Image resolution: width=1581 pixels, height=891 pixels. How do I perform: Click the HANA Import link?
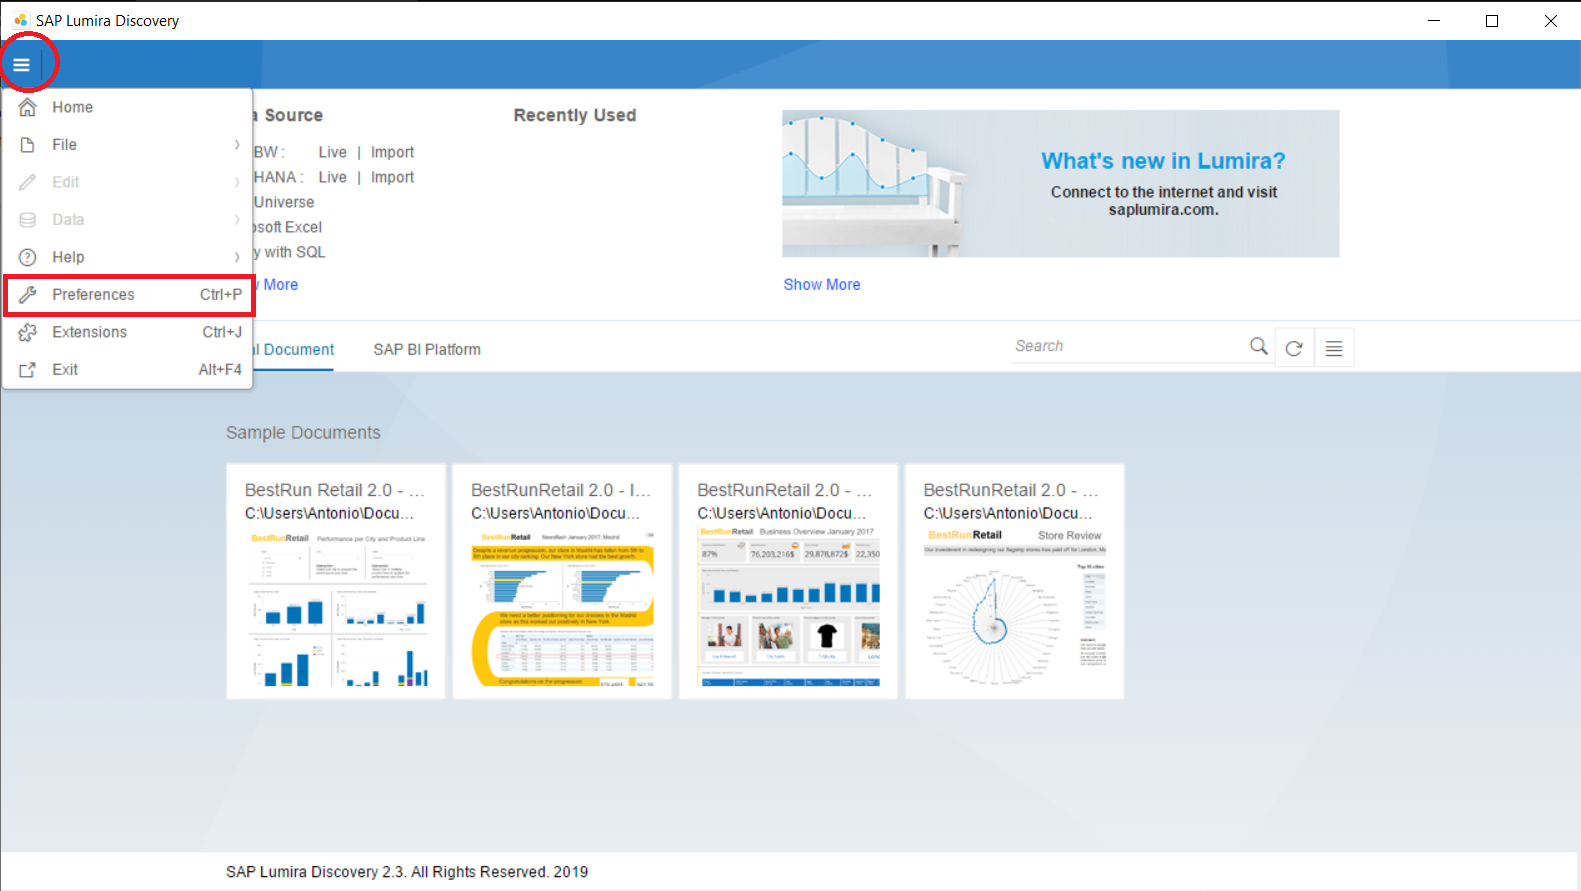(392, 177)
